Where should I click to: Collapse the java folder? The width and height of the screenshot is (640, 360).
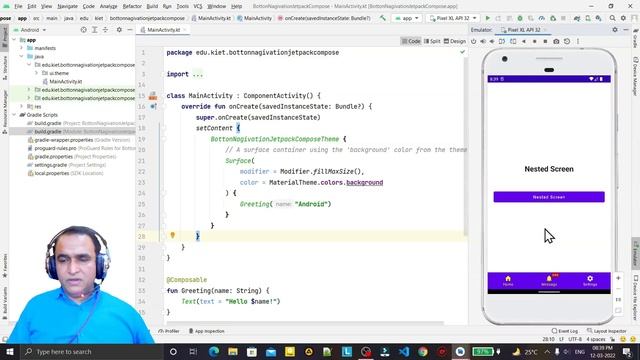[x=22, y=56]
